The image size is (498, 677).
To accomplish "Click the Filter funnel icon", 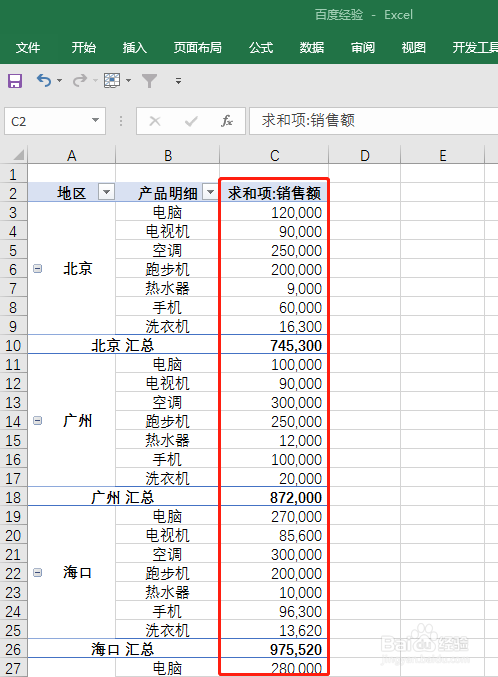I will (149, 81).
